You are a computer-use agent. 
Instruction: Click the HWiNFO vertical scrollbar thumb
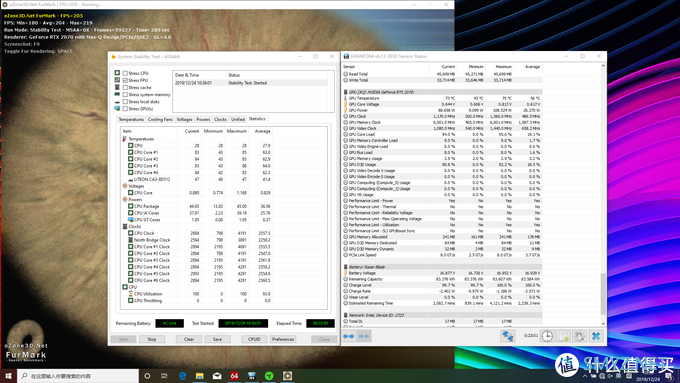pos(603,294)
